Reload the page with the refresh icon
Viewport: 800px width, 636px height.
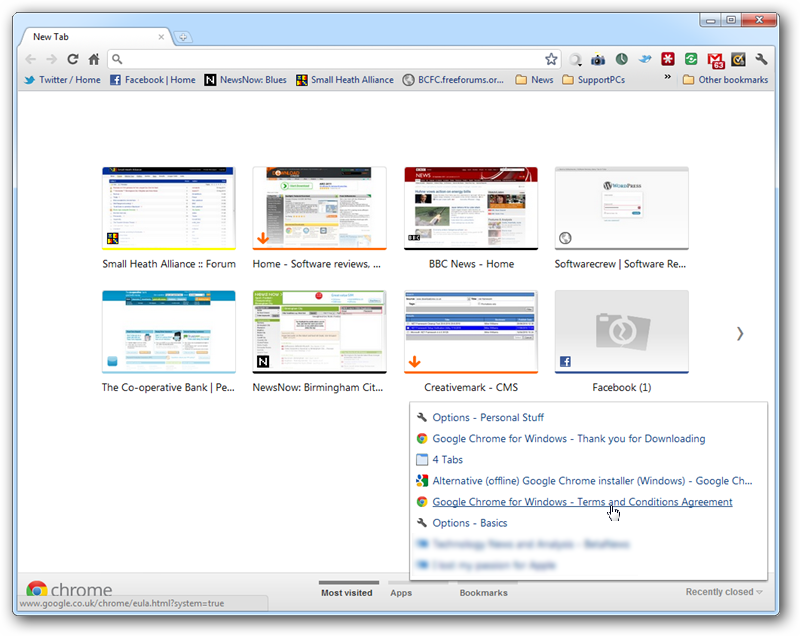pyautogui.click(x=71, y=59)
